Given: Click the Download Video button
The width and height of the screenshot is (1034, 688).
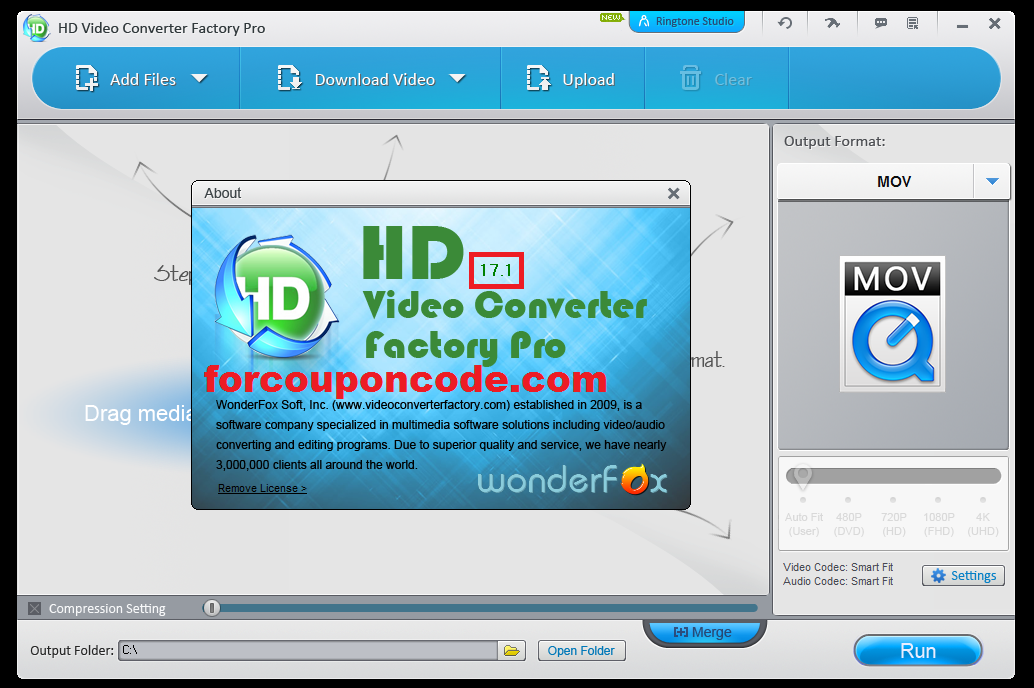Looking at the screenshot, I should tap(356, 79).
